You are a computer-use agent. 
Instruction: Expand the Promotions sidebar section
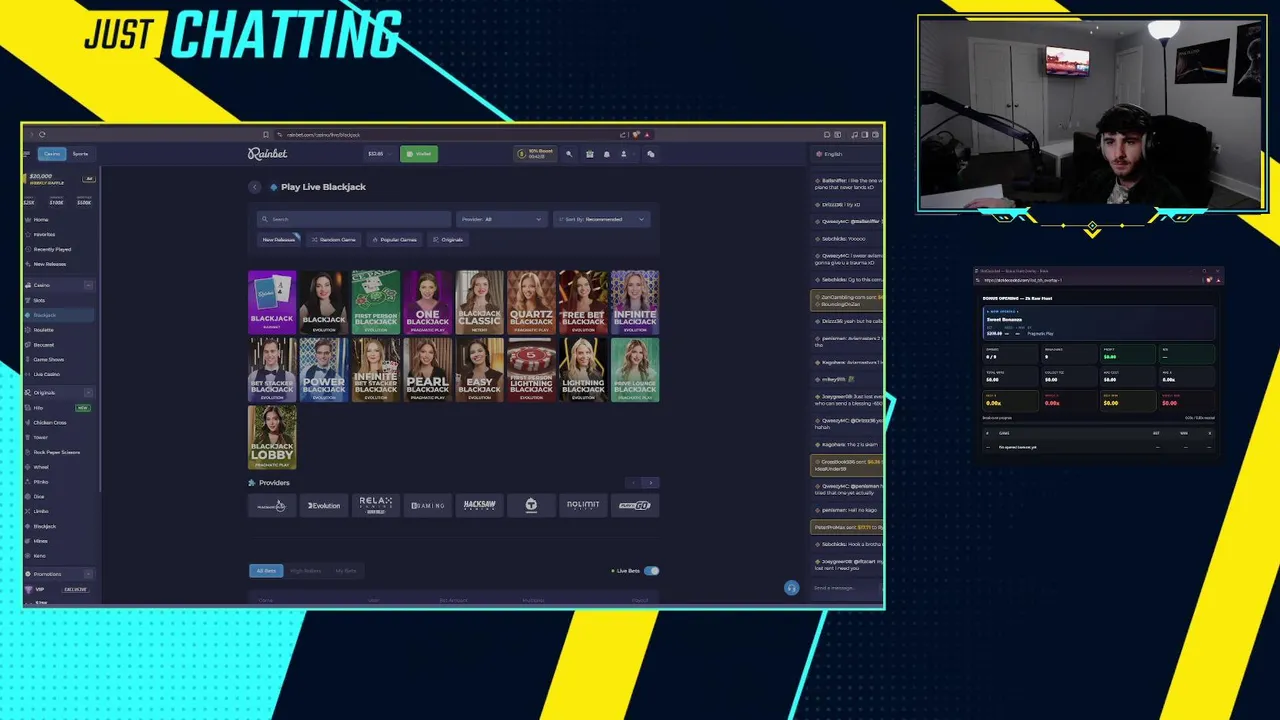coord(88,574)
